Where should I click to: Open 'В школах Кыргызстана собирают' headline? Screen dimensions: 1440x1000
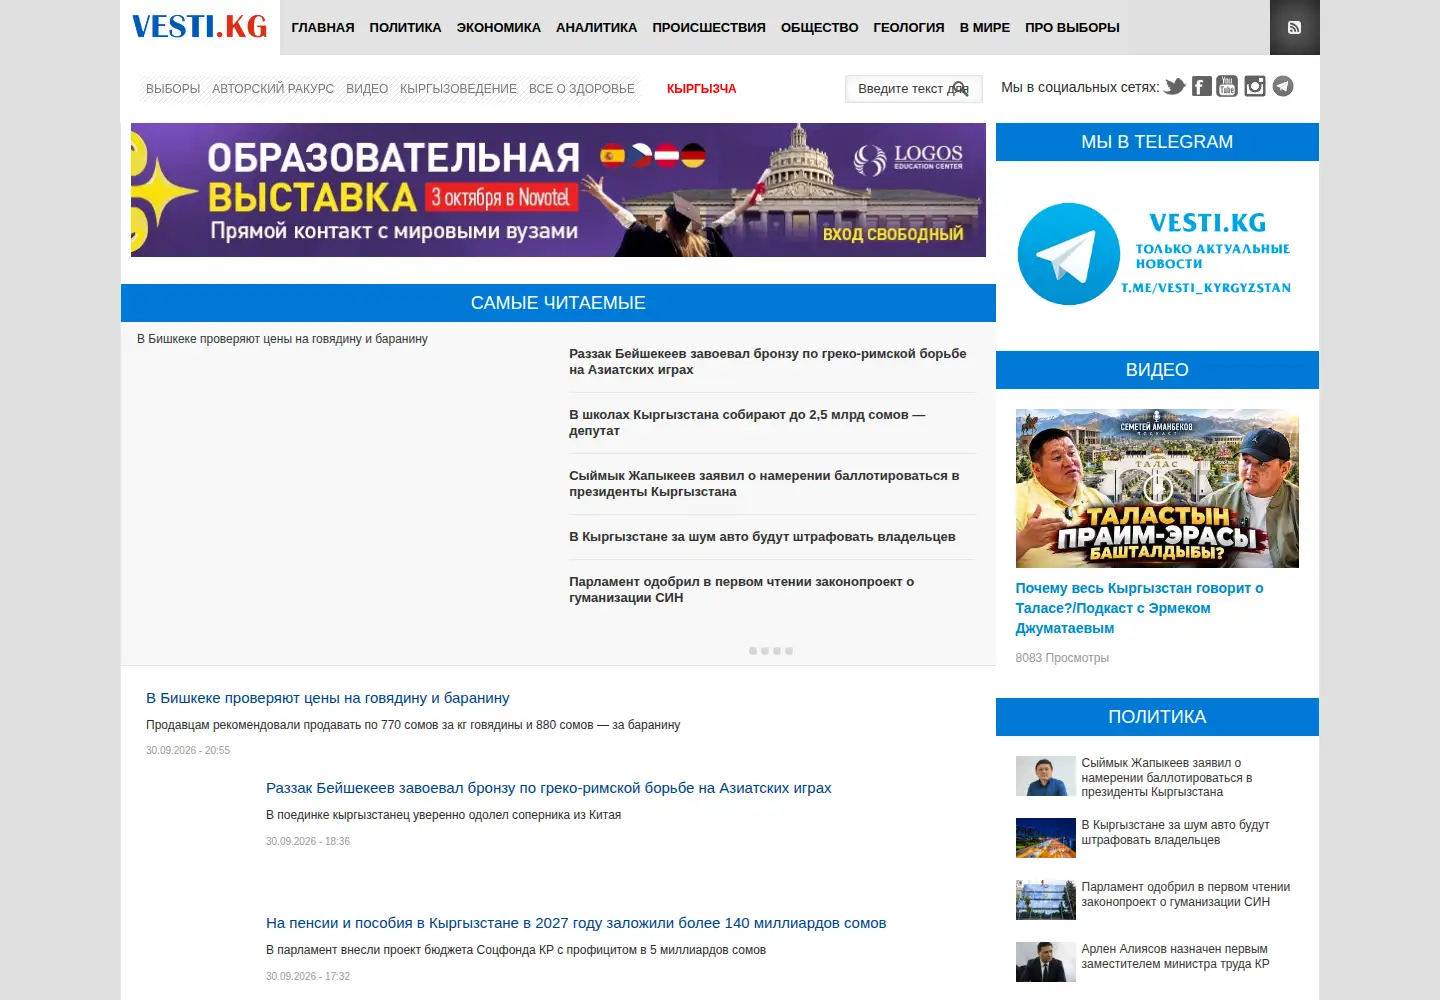point(747,423)
